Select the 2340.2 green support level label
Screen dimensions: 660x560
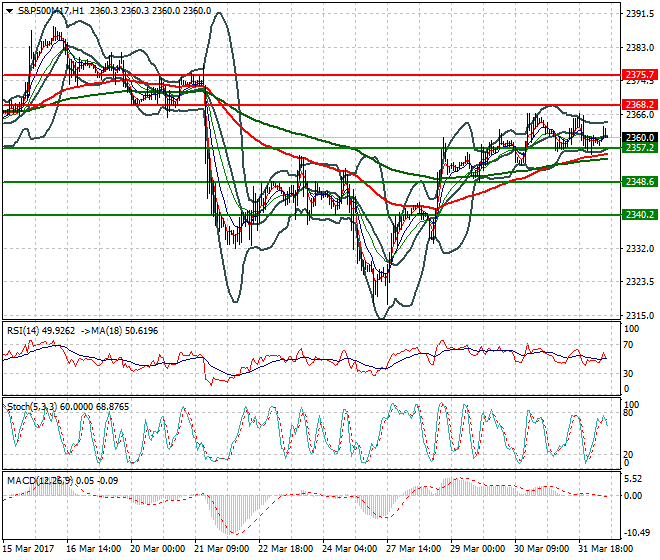639,215
